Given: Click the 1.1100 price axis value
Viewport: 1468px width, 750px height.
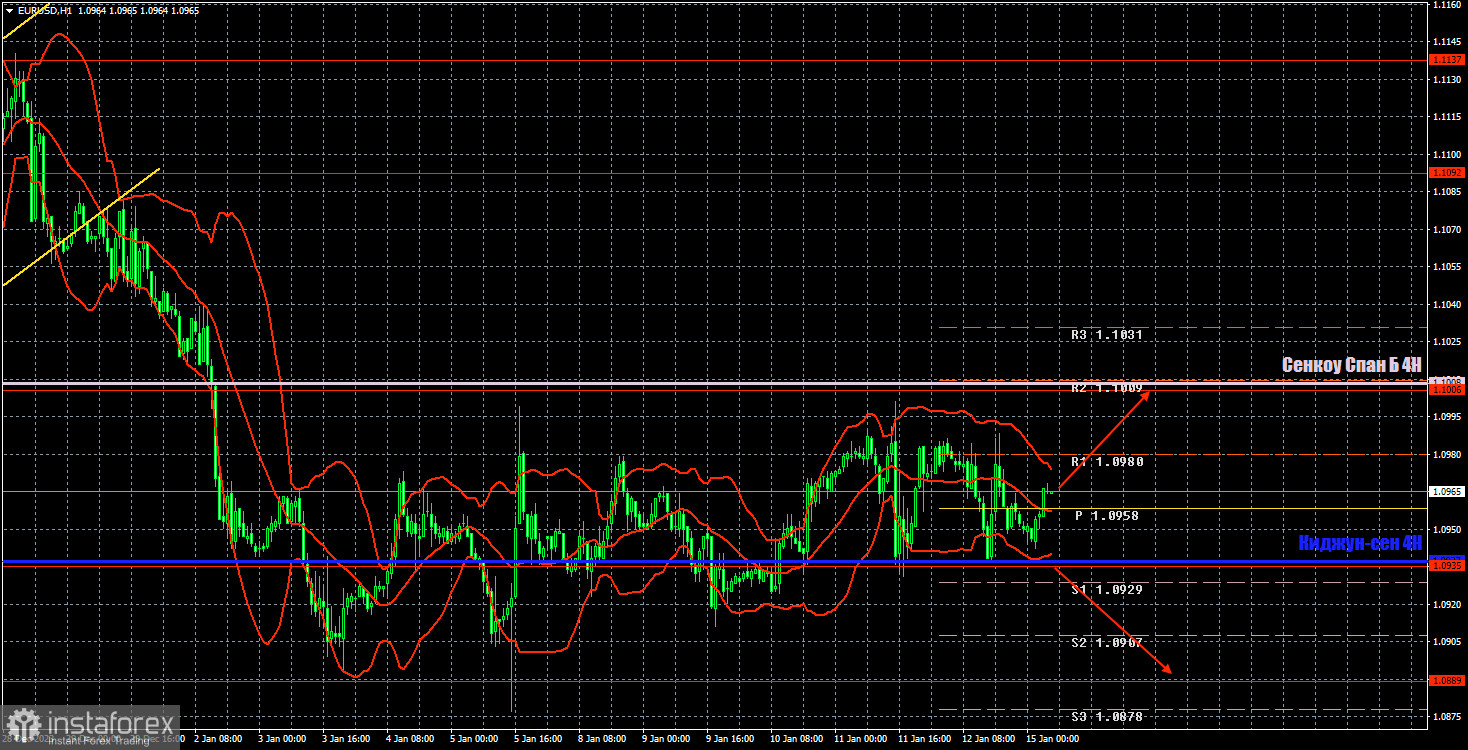Looking at the screenshot, I should click(x=1447, y=155).
